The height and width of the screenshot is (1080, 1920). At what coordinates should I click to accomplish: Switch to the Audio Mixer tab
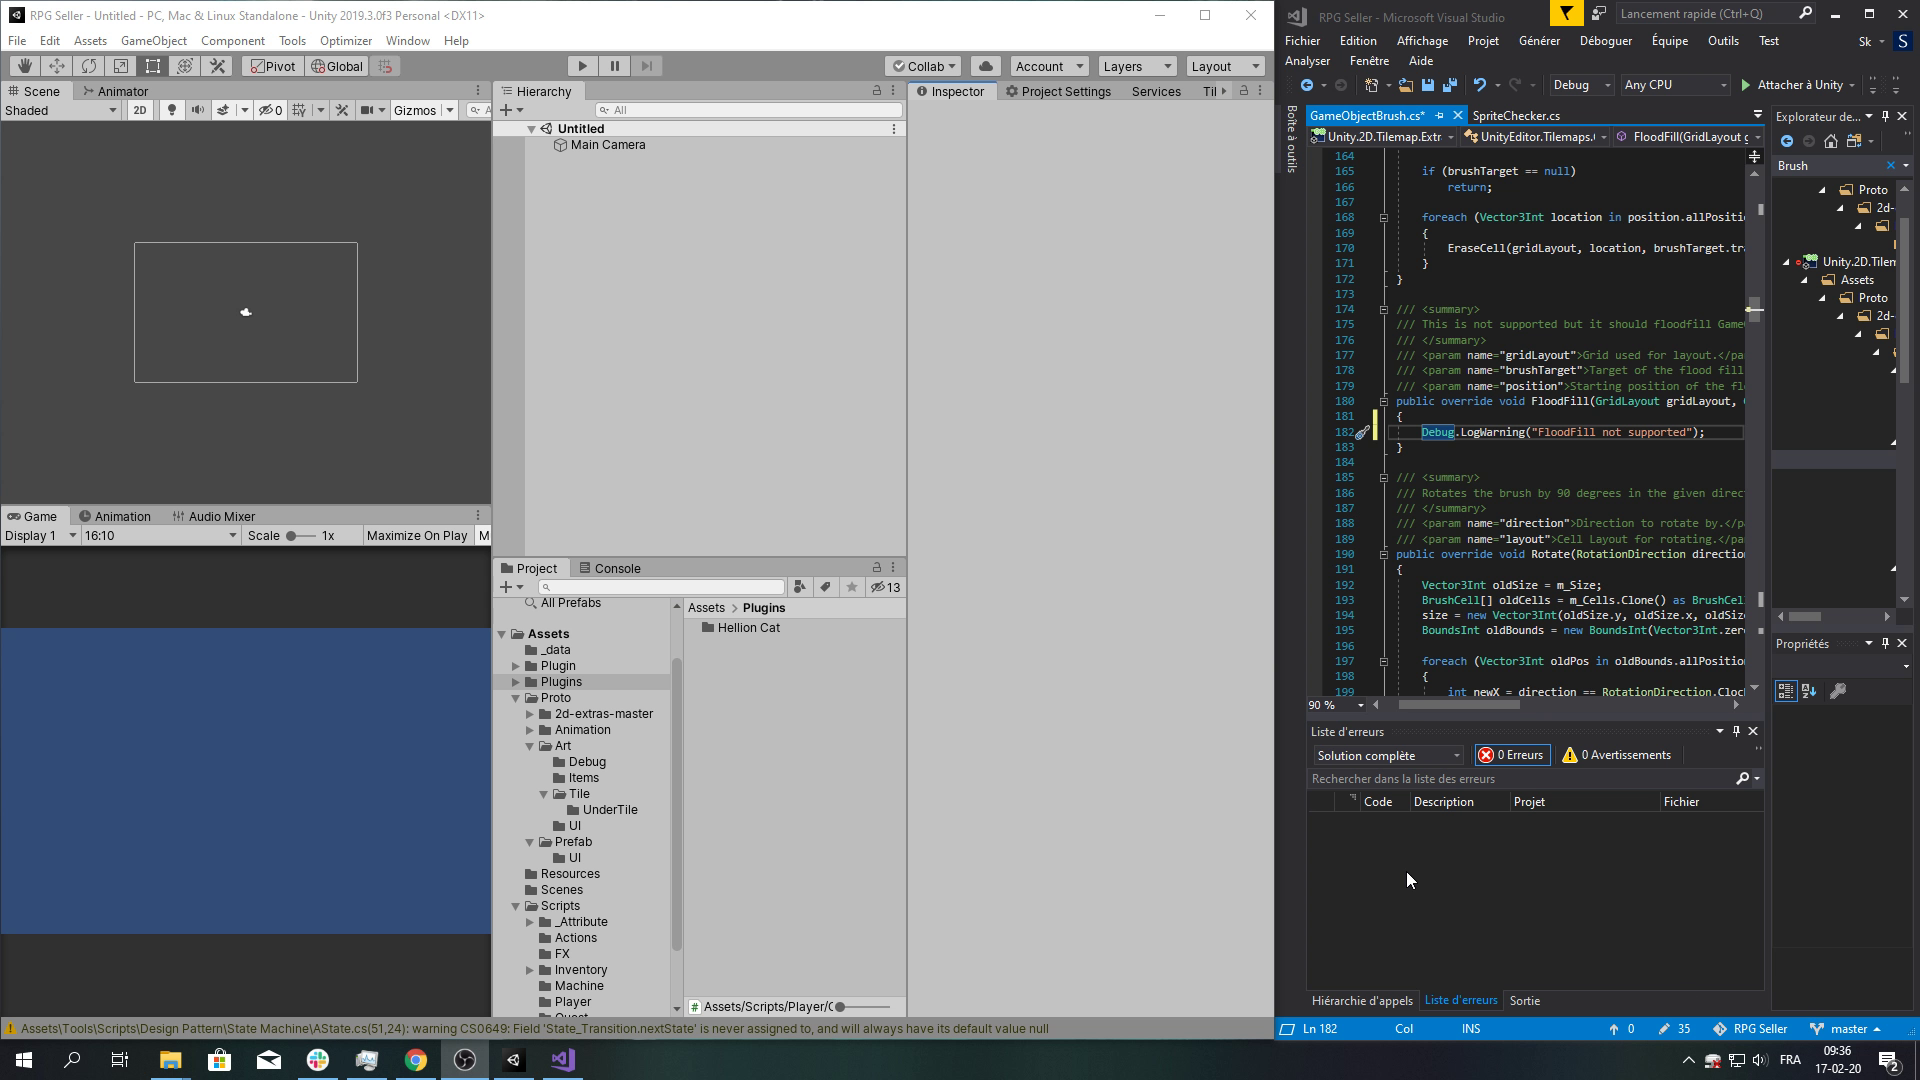tap(213, 516)
